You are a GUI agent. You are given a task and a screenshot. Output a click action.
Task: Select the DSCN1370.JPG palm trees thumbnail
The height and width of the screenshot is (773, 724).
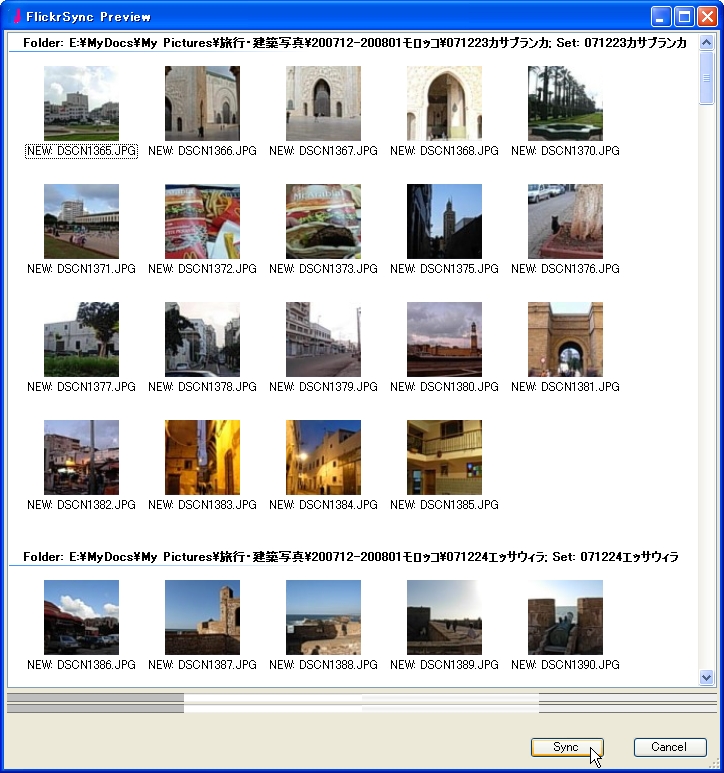[565, 104]
